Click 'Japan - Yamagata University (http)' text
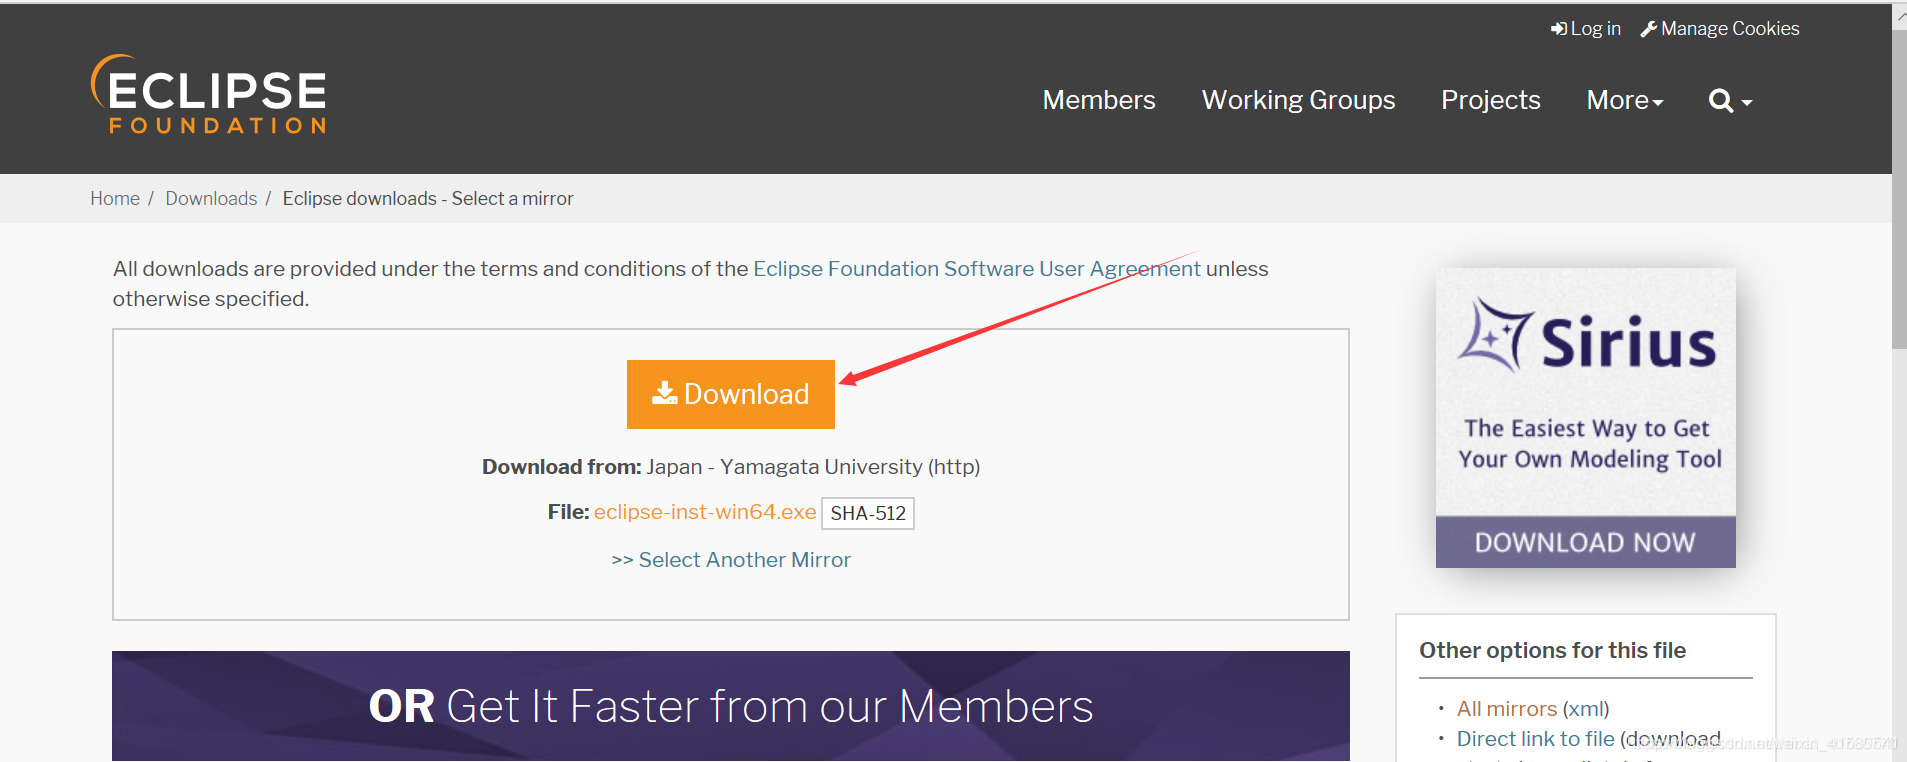This screenshot has width=1907, height=762. coord(813,467)
